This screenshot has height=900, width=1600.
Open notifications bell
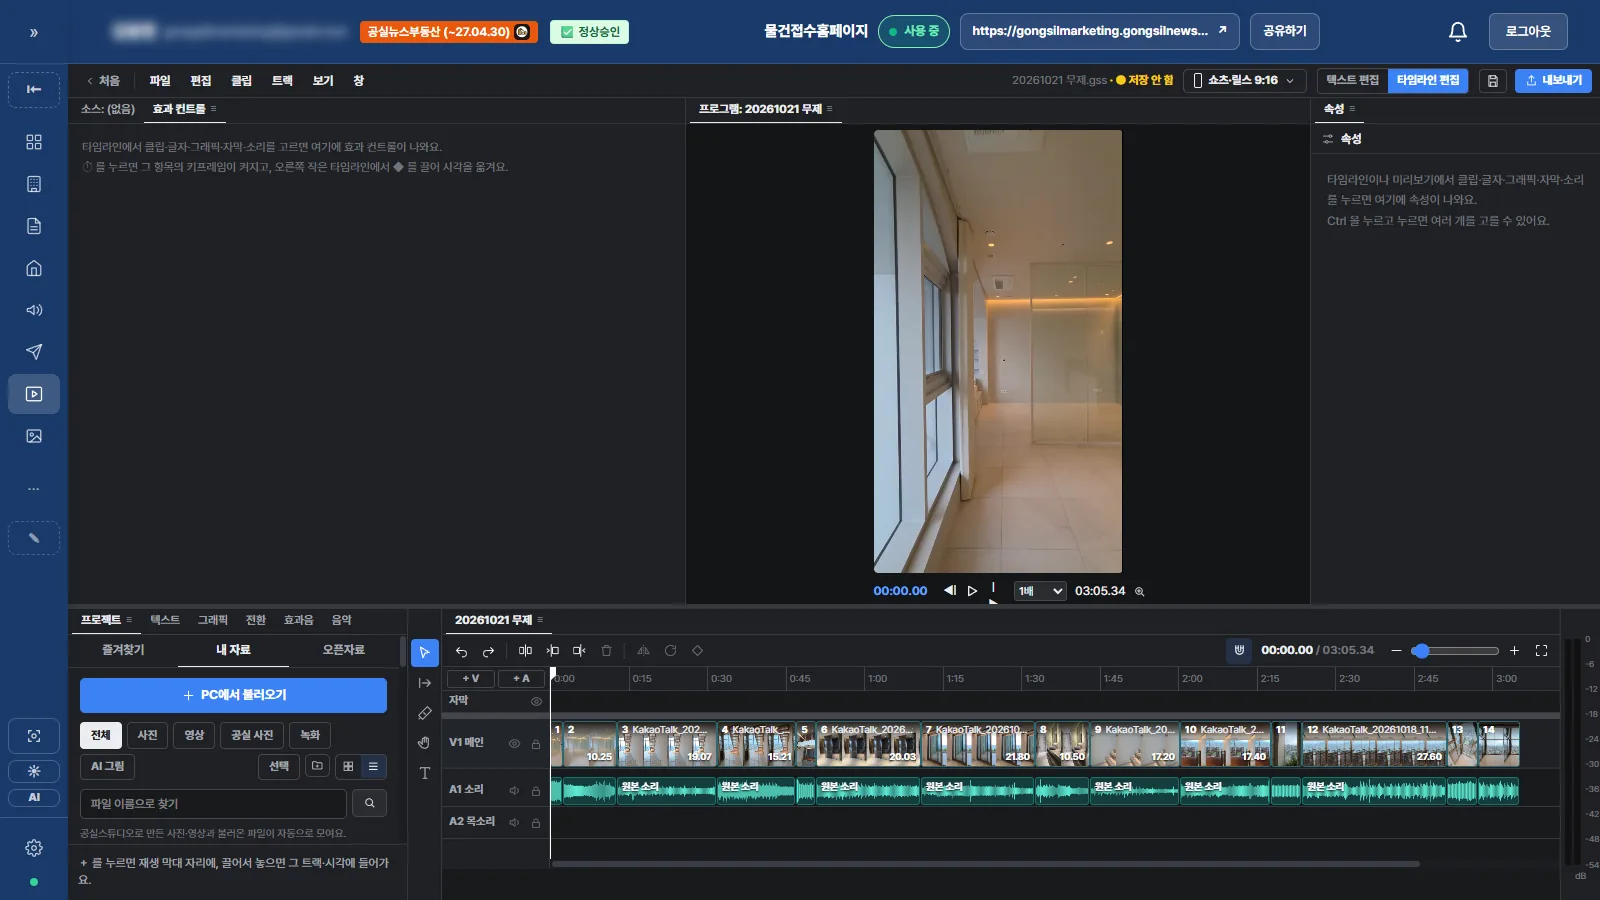(x=1458, y=32)
